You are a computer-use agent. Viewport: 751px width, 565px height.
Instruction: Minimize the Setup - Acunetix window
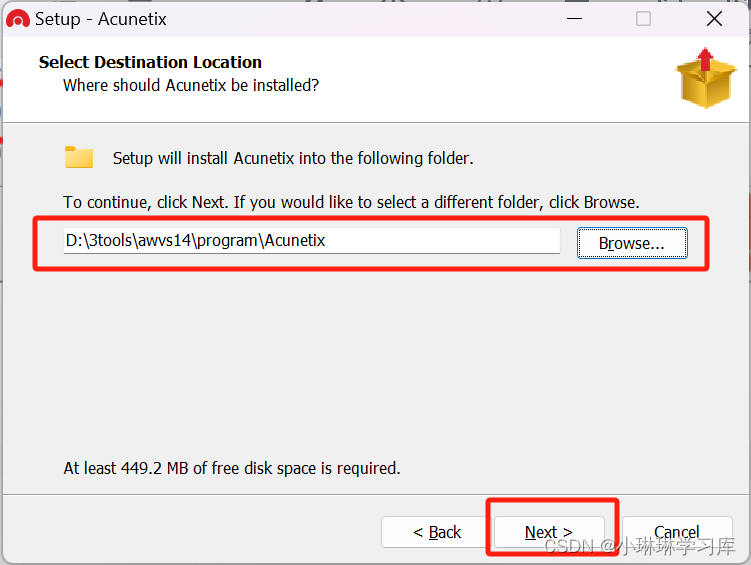[x=574, y=19]
